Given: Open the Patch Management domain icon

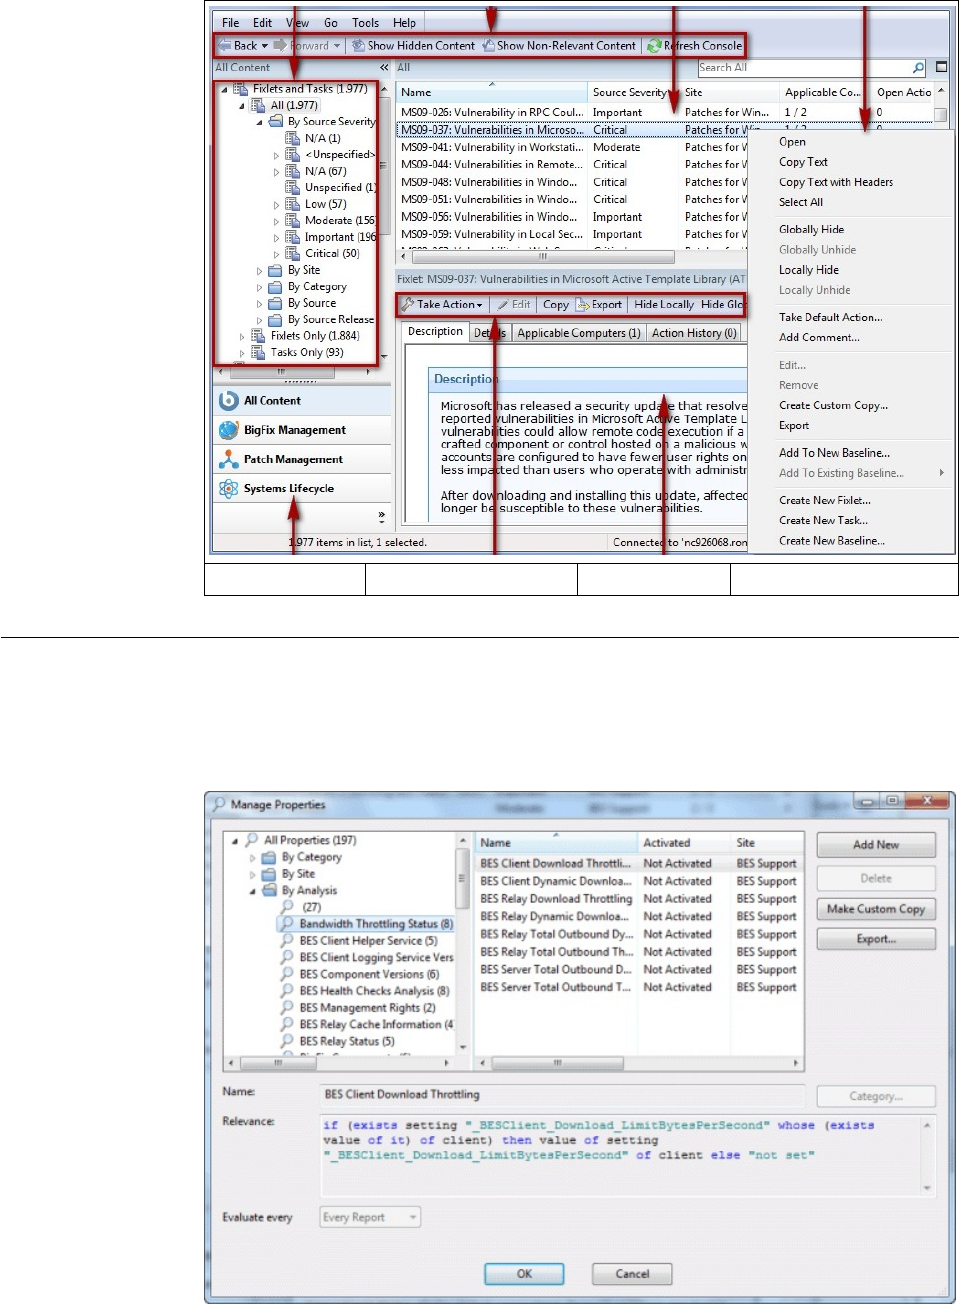Looking at the screenshot, I should (228, 459).
